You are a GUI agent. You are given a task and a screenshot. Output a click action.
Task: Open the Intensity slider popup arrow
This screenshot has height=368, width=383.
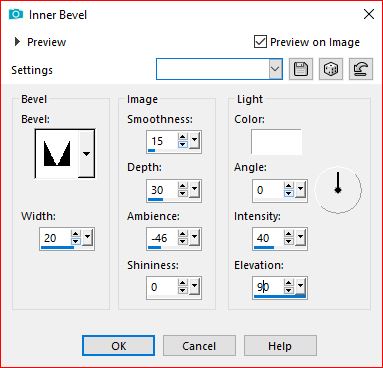(300, 237)
